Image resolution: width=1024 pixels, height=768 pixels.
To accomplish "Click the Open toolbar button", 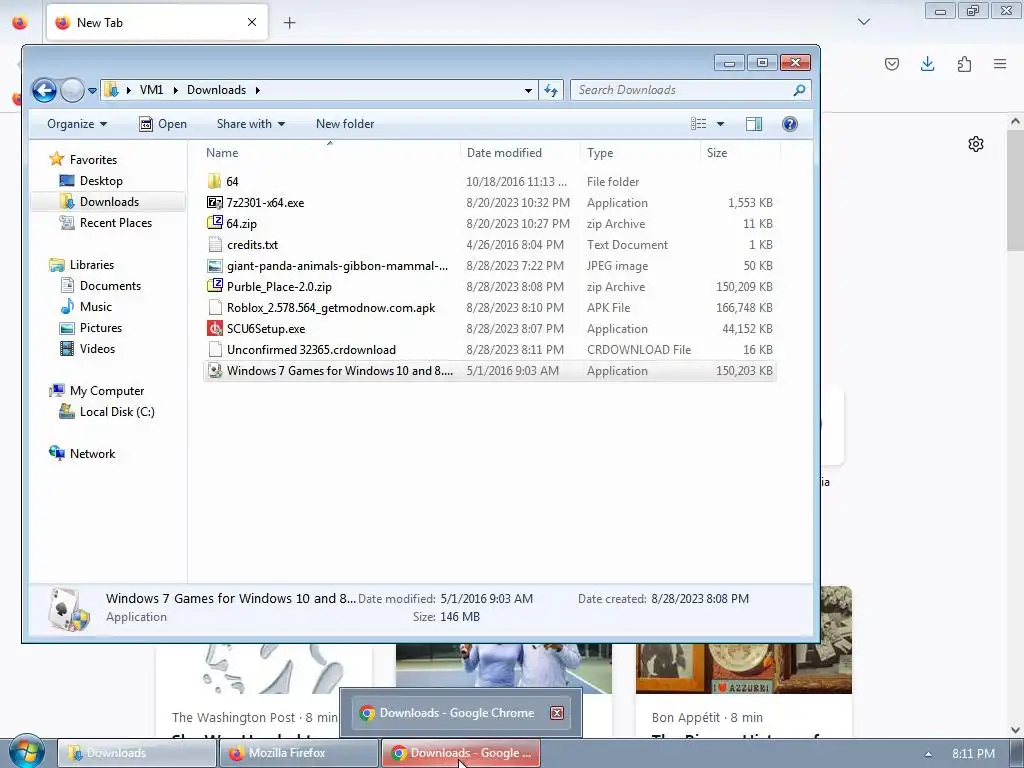I will (x=163, y=124).
